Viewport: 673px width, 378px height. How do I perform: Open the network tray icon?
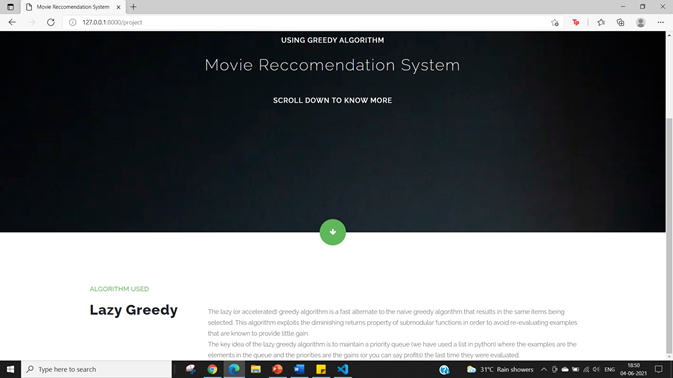(586, 369)
